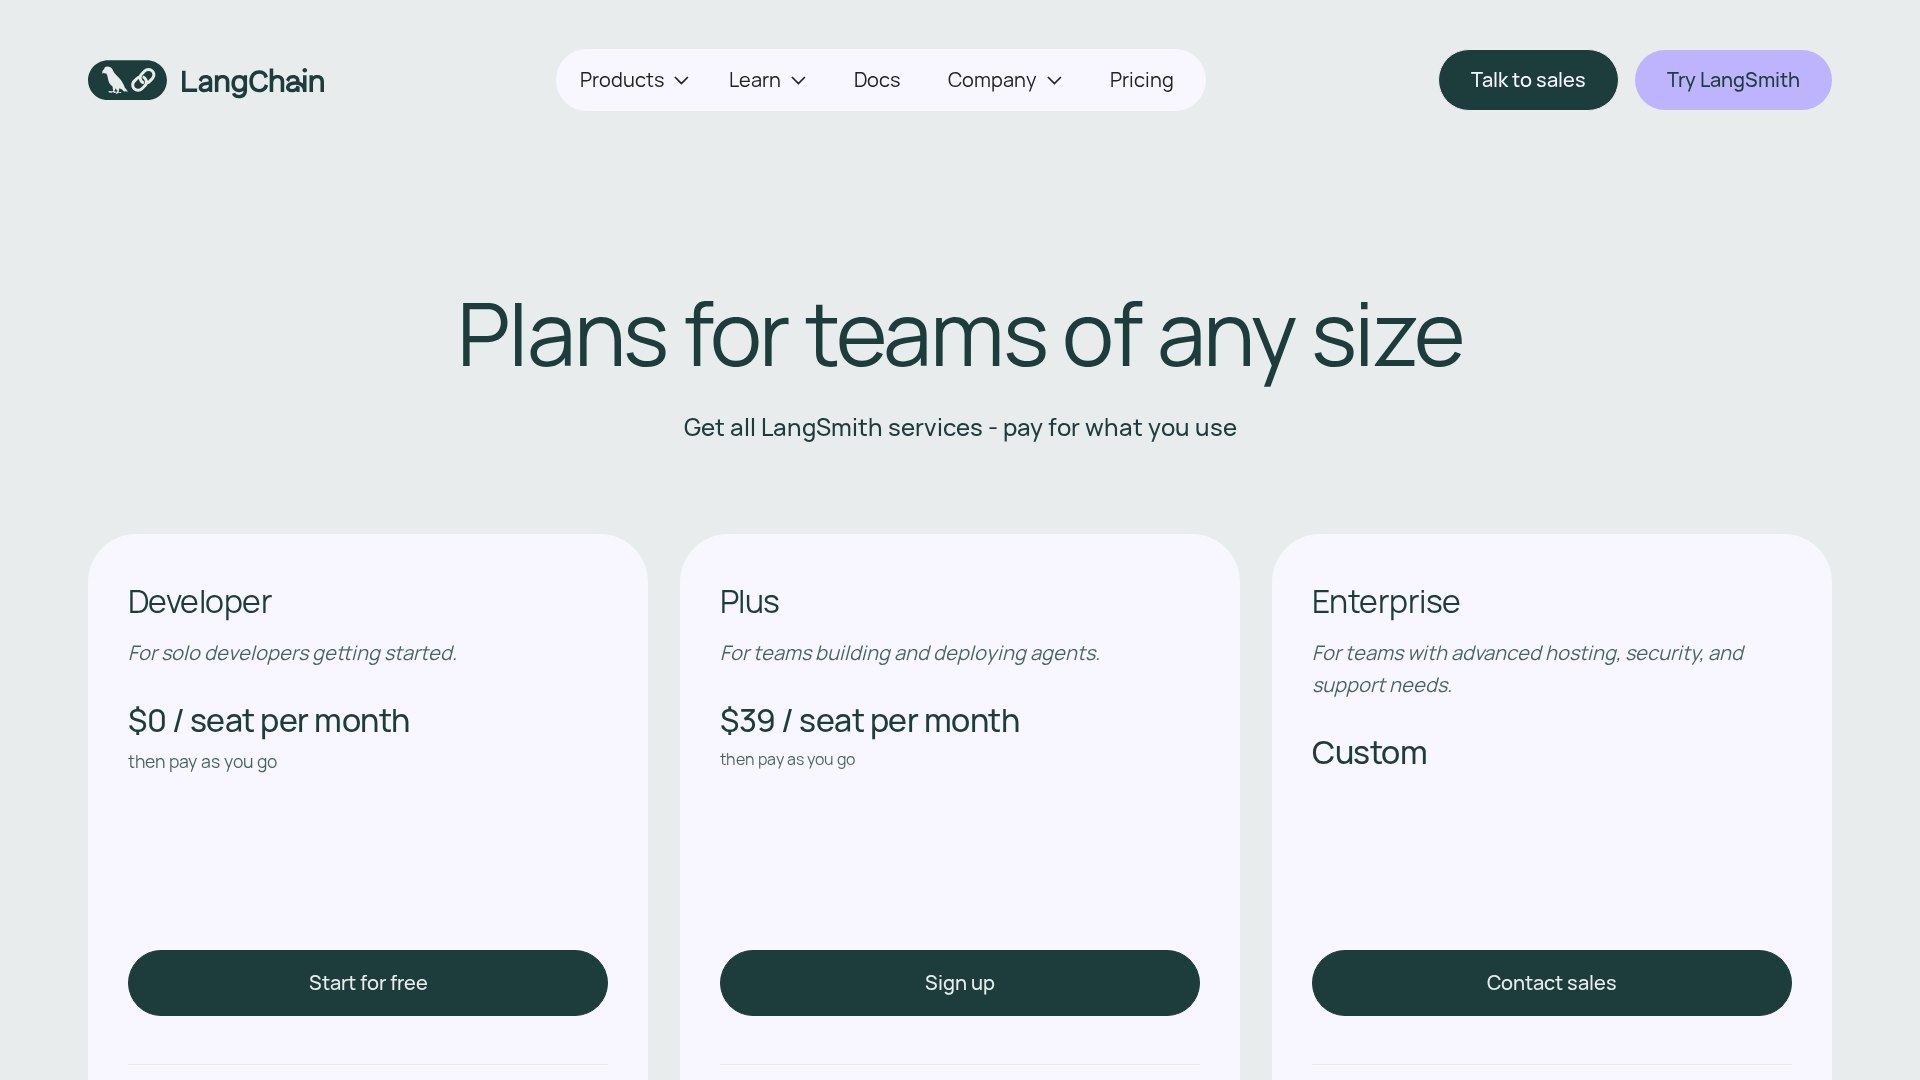
Task: Click the LangChain parrot and chain logo icon
Action: (127, 80)
